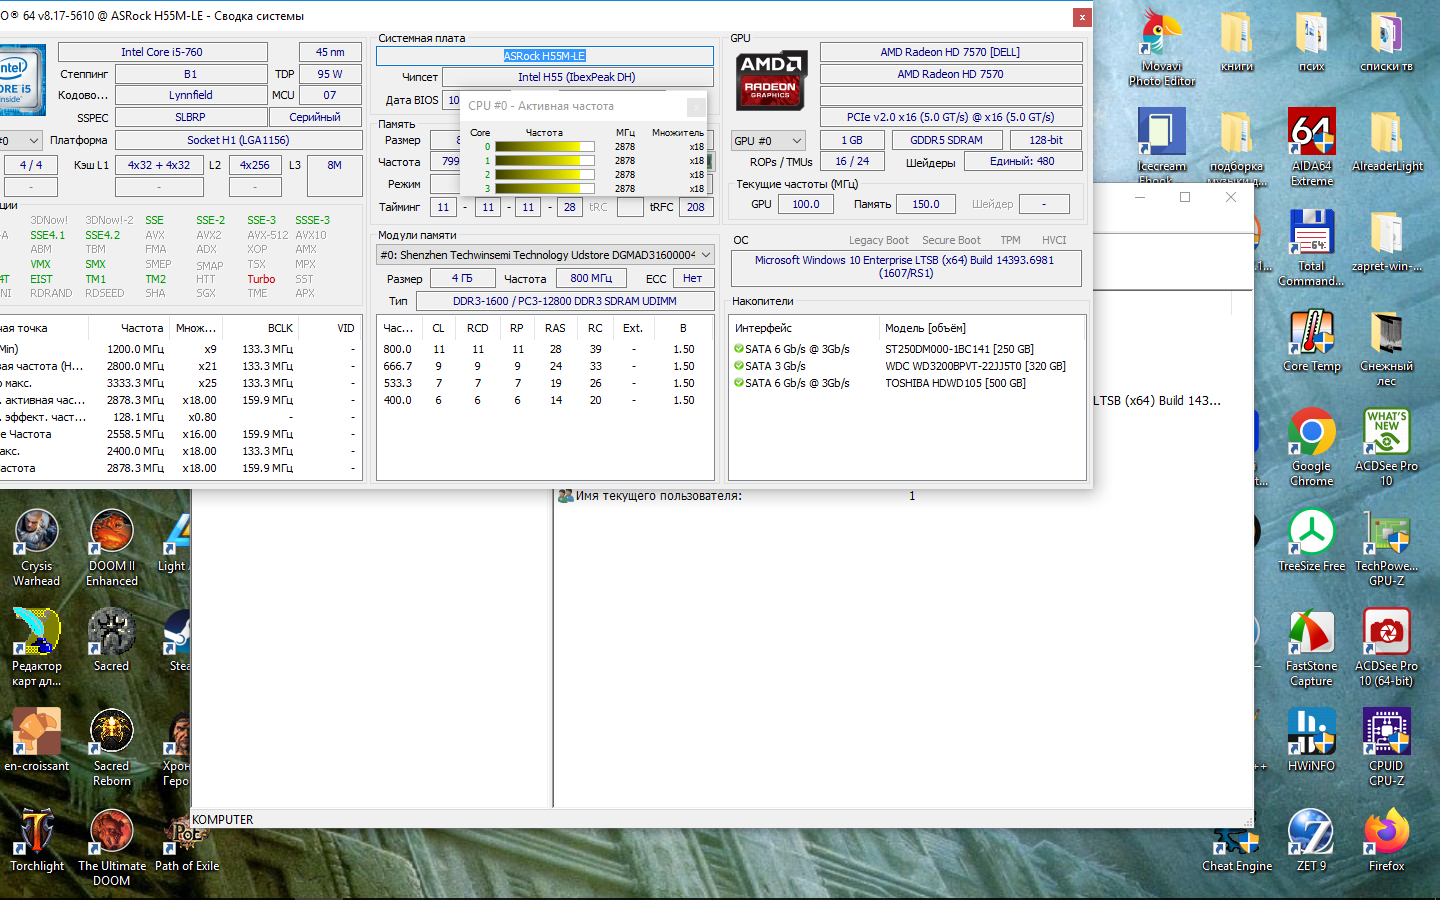Open Снежный лес desktop icon

[x=1387, y=347]
